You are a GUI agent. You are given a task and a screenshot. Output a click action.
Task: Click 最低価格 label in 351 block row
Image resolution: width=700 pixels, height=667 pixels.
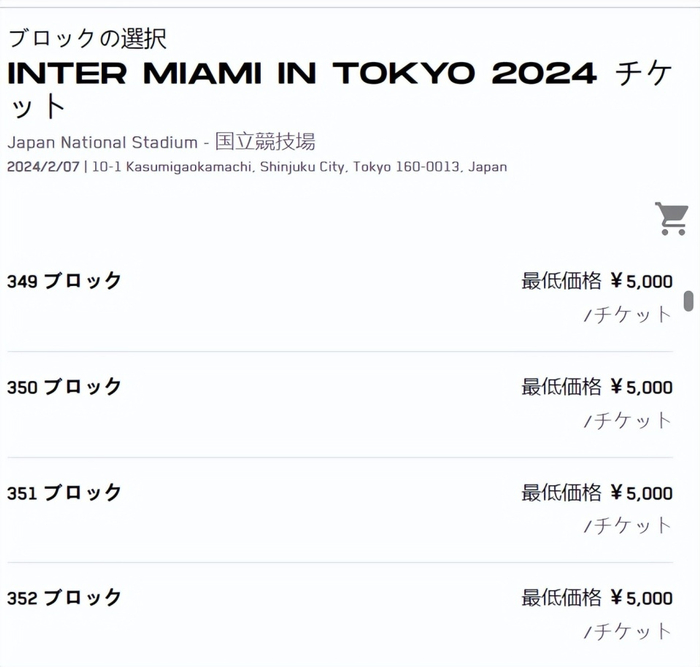pos(561,492)
